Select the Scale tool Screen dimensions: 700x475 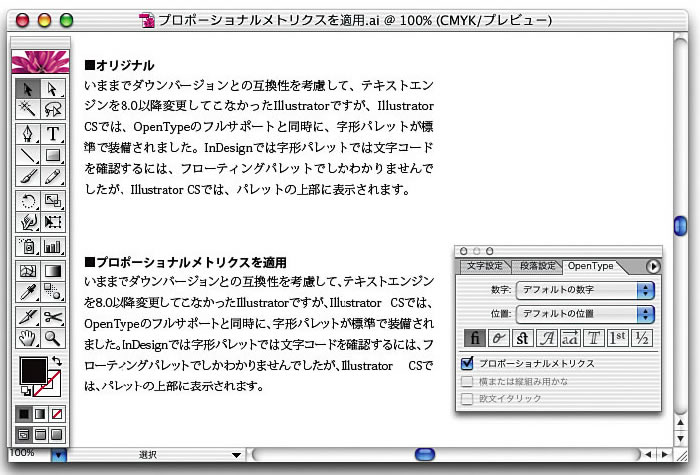point(53,201)
